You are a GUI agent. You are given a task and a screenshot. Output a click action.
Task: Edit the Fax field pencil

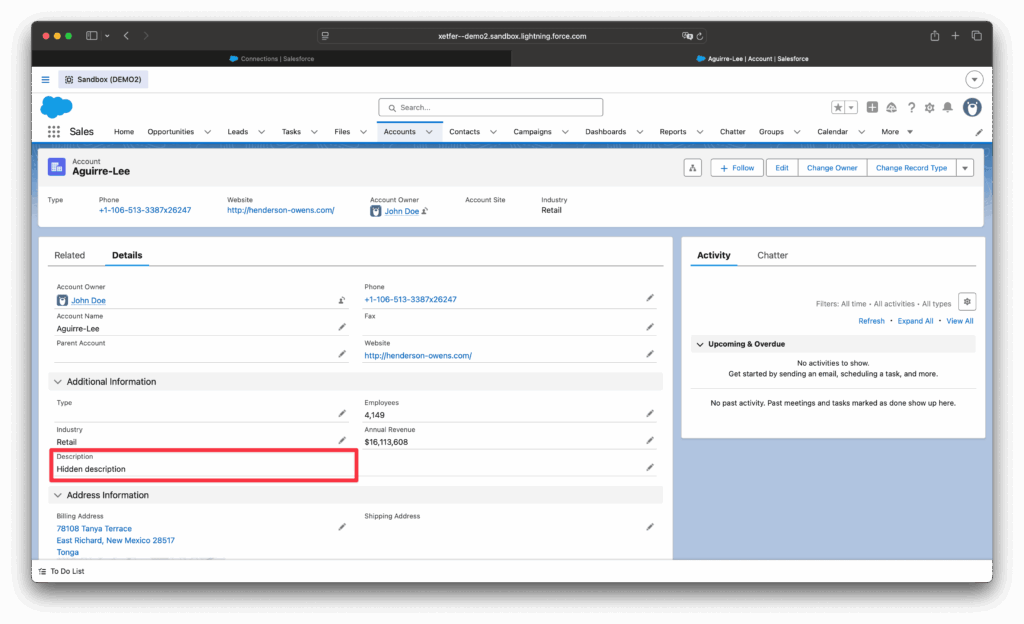[x=650, y=327]
